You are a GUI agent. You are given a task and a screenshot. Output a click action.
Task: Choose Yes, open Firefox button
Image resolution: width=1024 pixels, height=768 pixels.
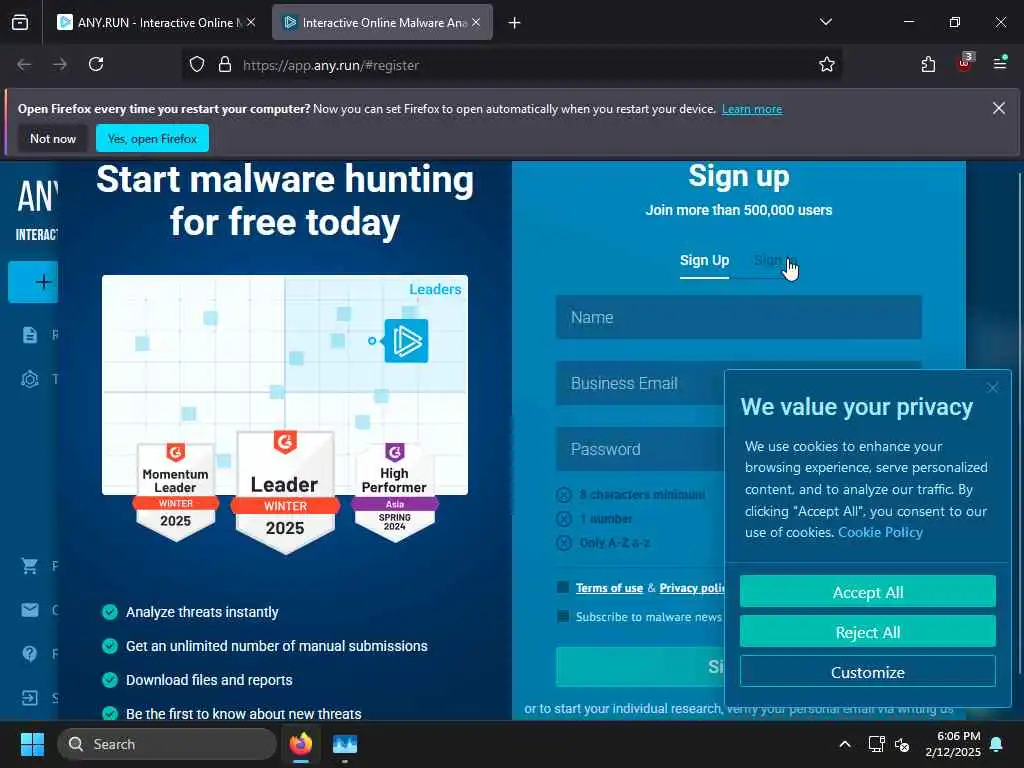tap(152, 138)
